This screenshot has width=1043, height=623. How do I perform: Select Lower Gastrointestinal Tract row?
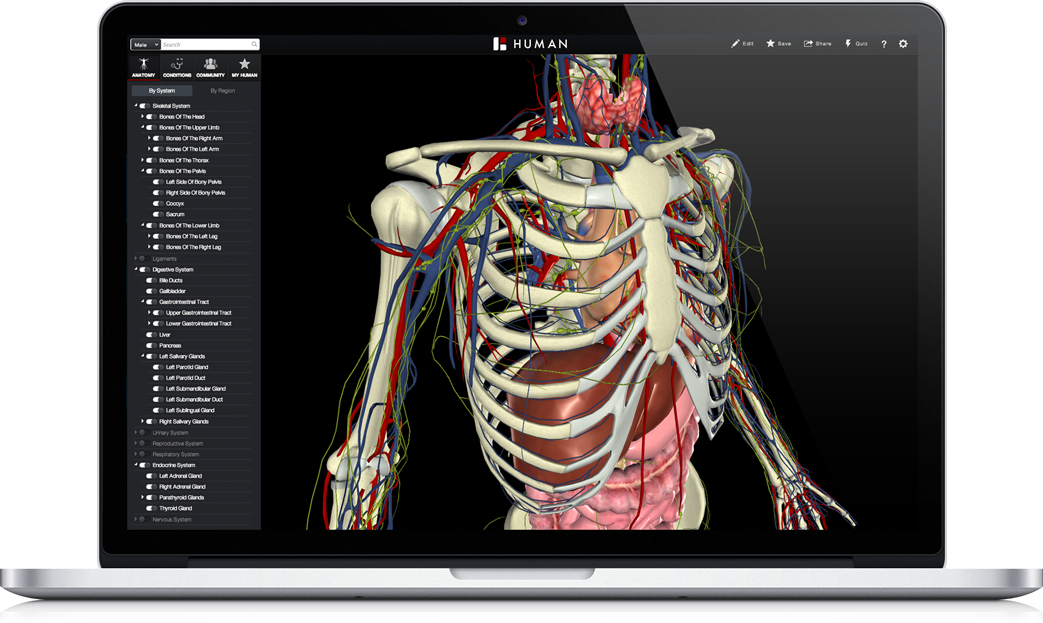198,324
